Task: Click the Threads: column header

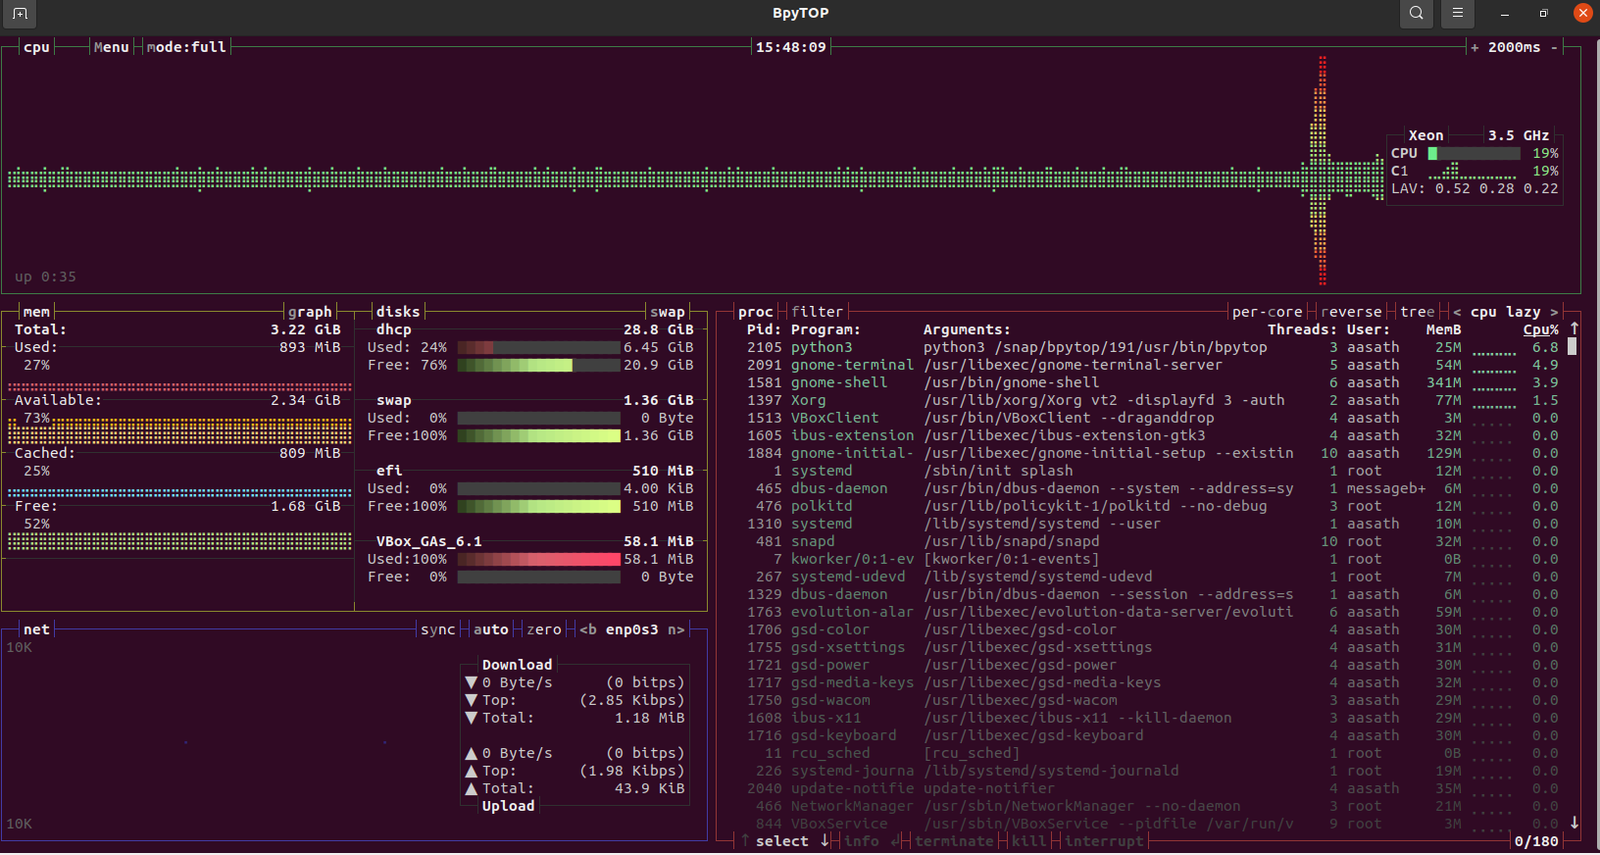Action: tap(1302, 330)
